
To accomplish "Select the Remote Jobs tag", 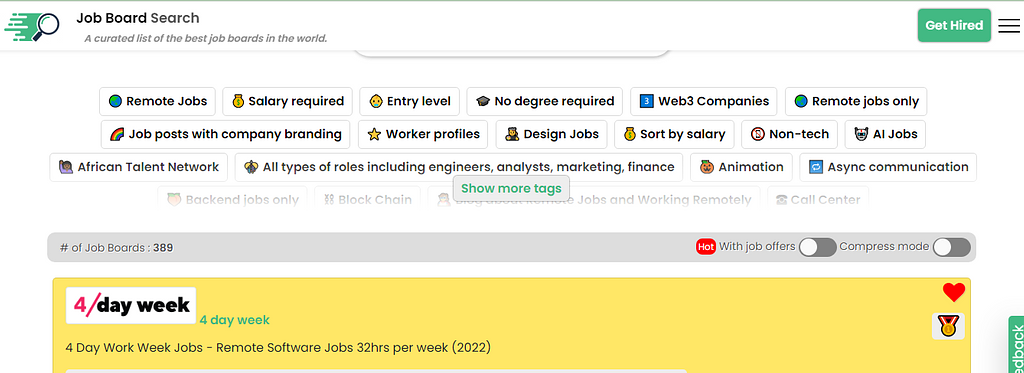I will (x=157, y=101).
